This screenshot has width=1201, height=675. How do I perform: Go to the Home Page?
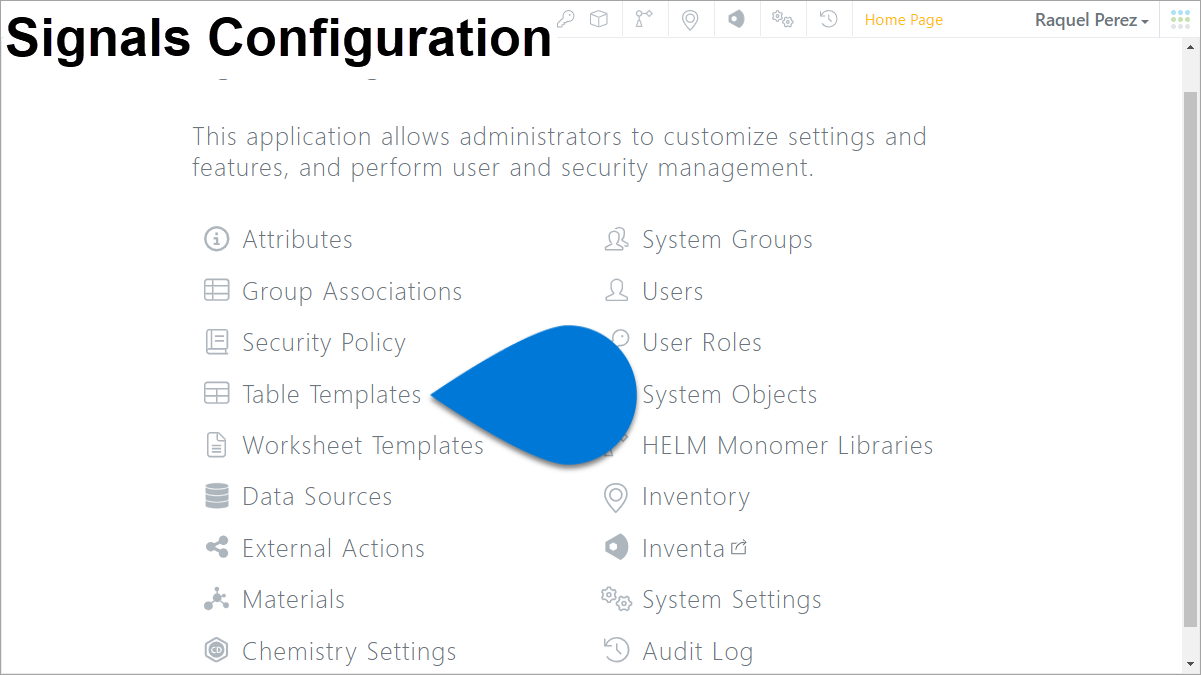903,19
